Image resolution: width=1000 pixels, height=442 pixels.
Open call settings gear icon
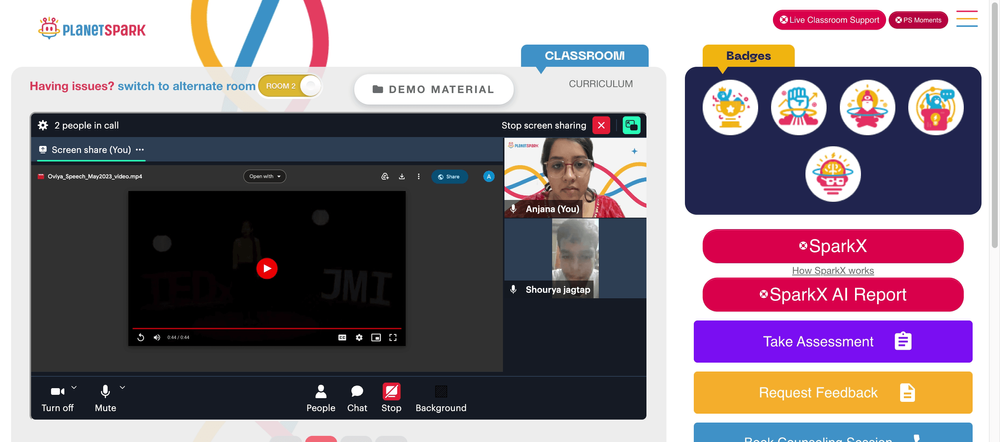click(x=43, y=125)
